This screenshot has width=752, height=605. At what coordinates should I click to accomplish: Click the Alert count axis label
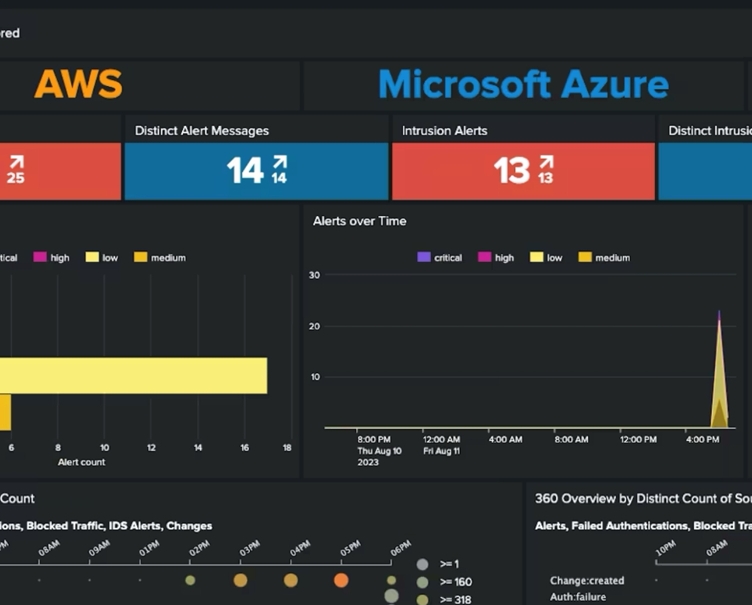pos(82,462)
